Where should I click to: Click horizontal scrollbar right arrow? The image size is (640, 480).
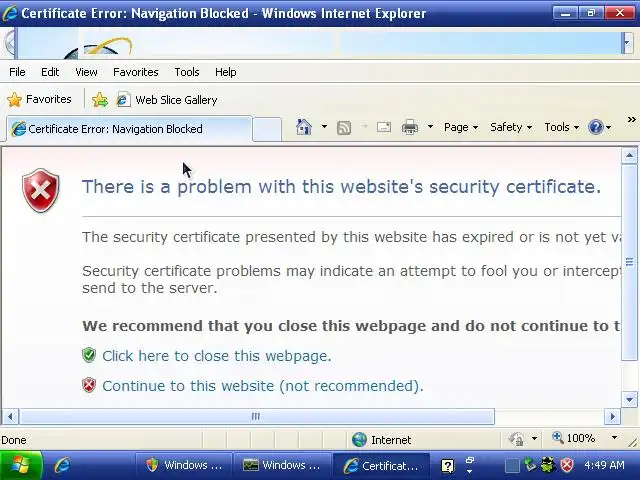click(x=612, y=417)
